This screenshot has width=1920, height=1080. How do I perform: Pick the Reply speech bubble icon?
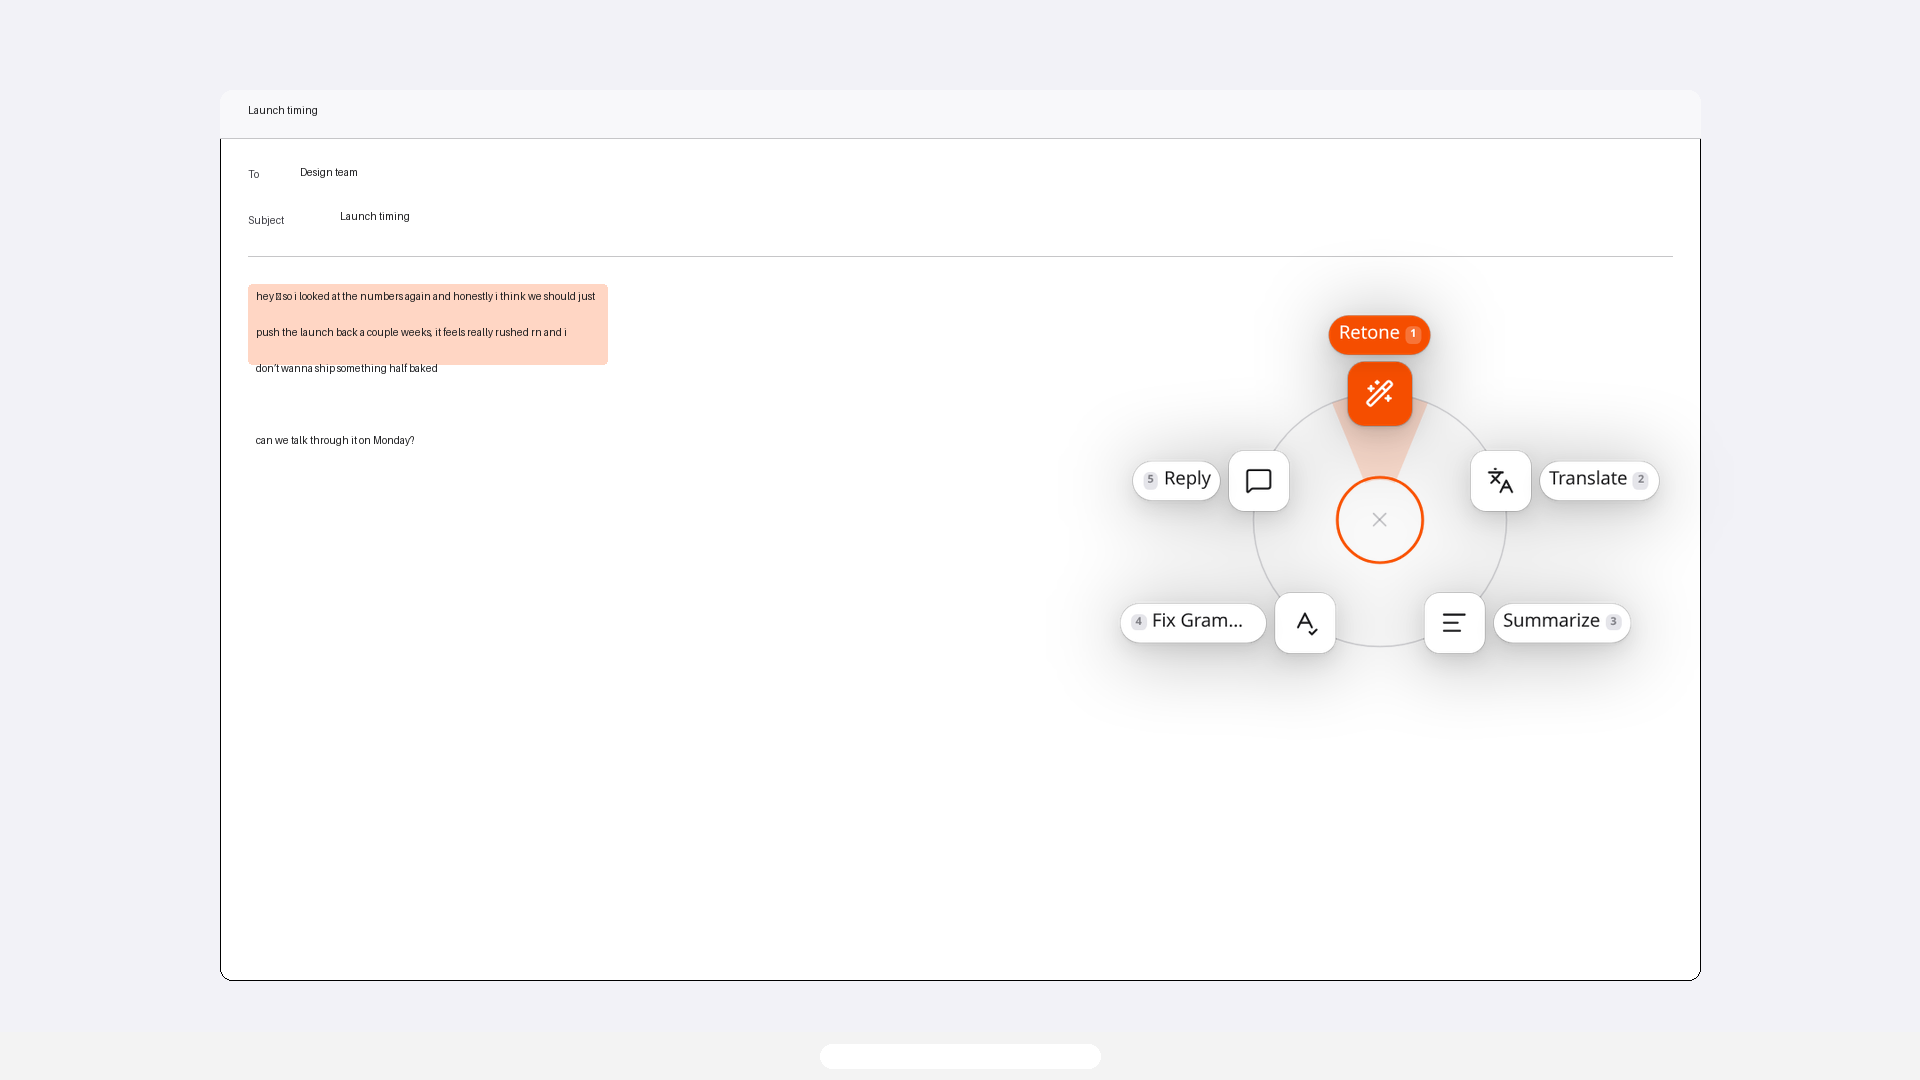[1258, 481]
